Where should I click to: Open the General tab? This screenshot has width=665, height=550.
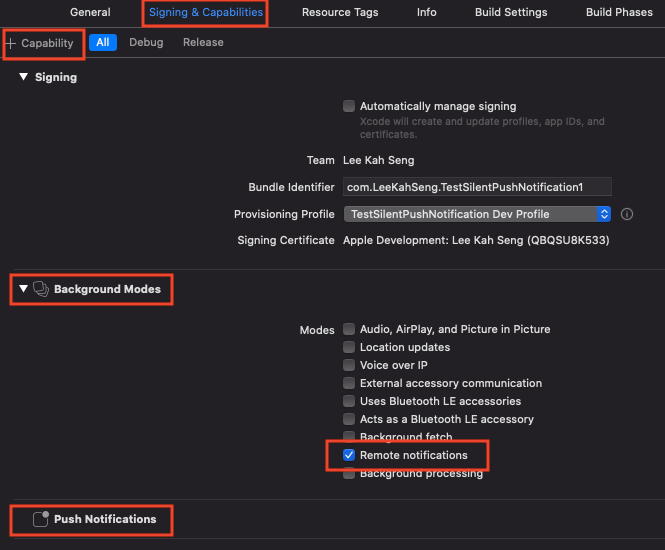coord(90,12)
